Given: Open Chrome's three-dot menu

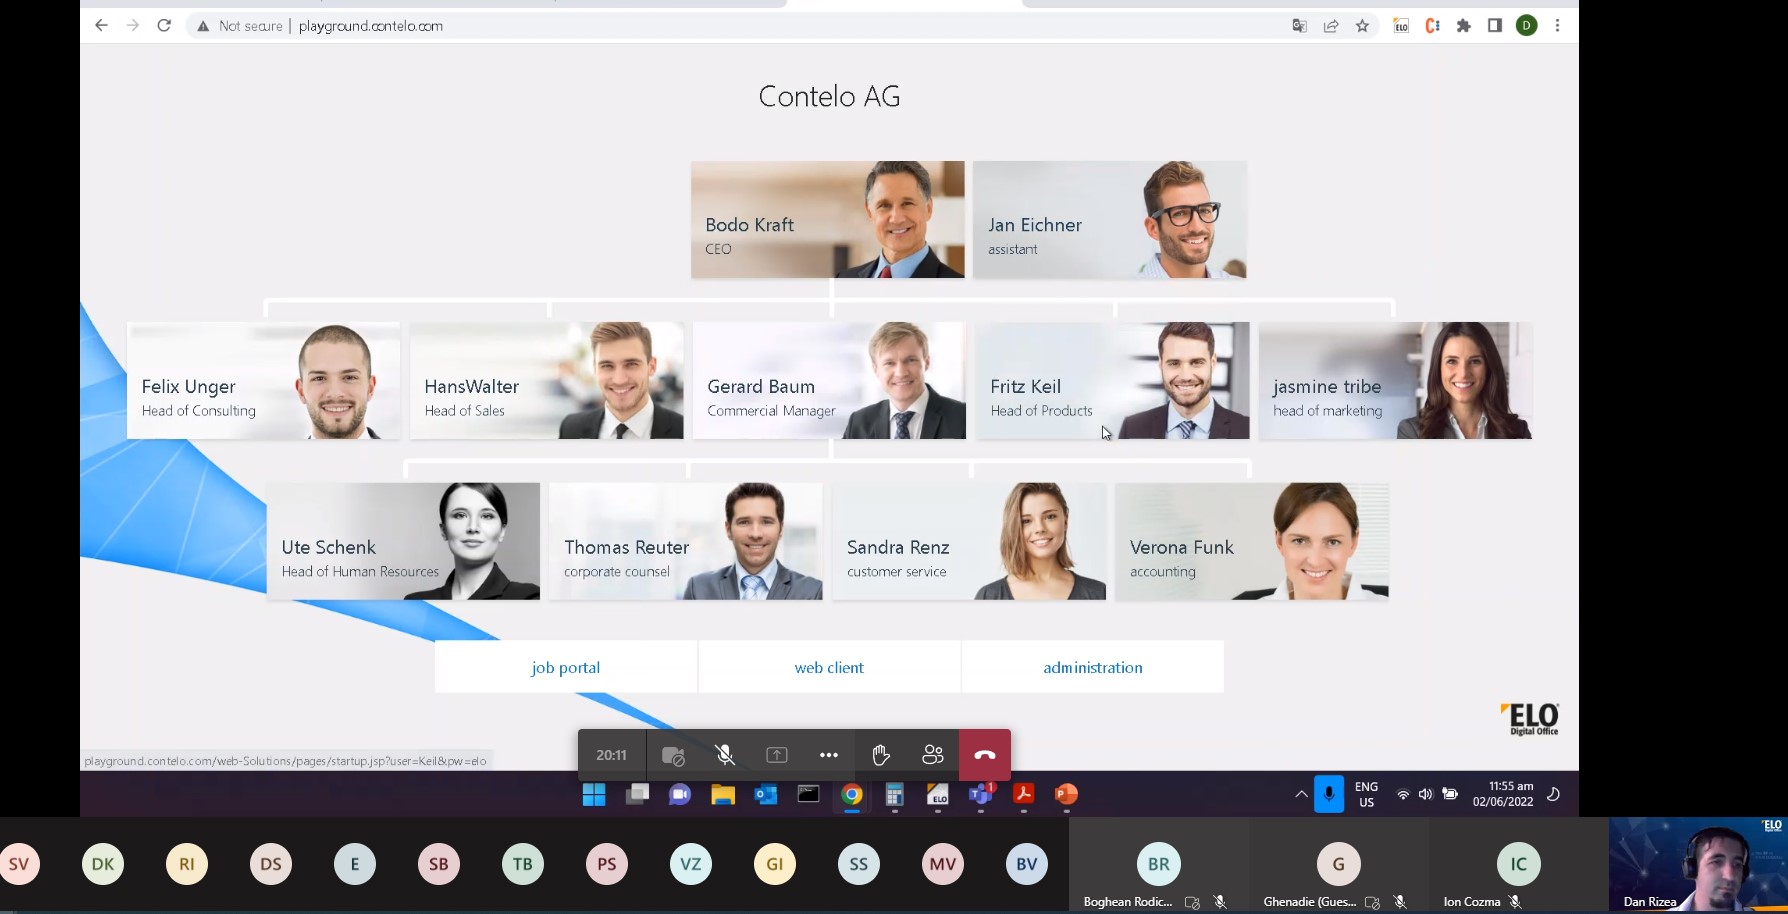Looking at the screenshot, I should pyautogui.click(x=1557, y=26).
